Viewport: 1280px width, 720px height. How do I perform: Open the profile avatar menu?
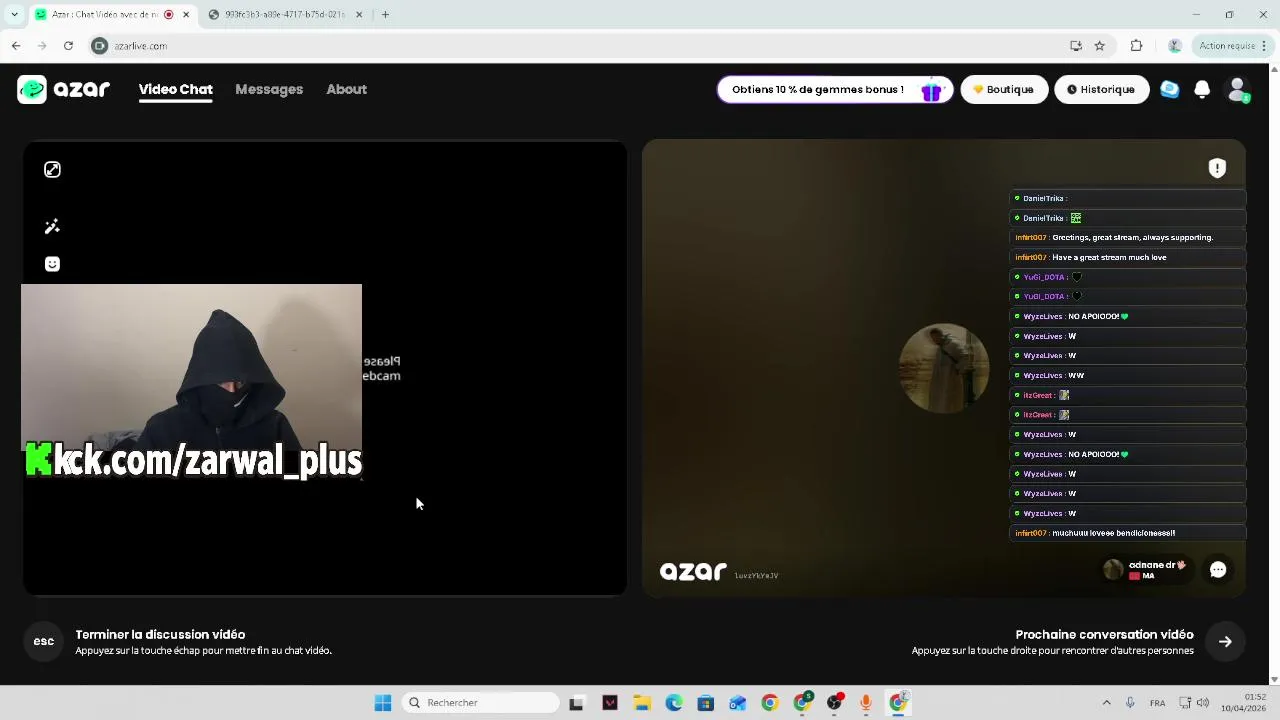click(x=1238, y=90)
